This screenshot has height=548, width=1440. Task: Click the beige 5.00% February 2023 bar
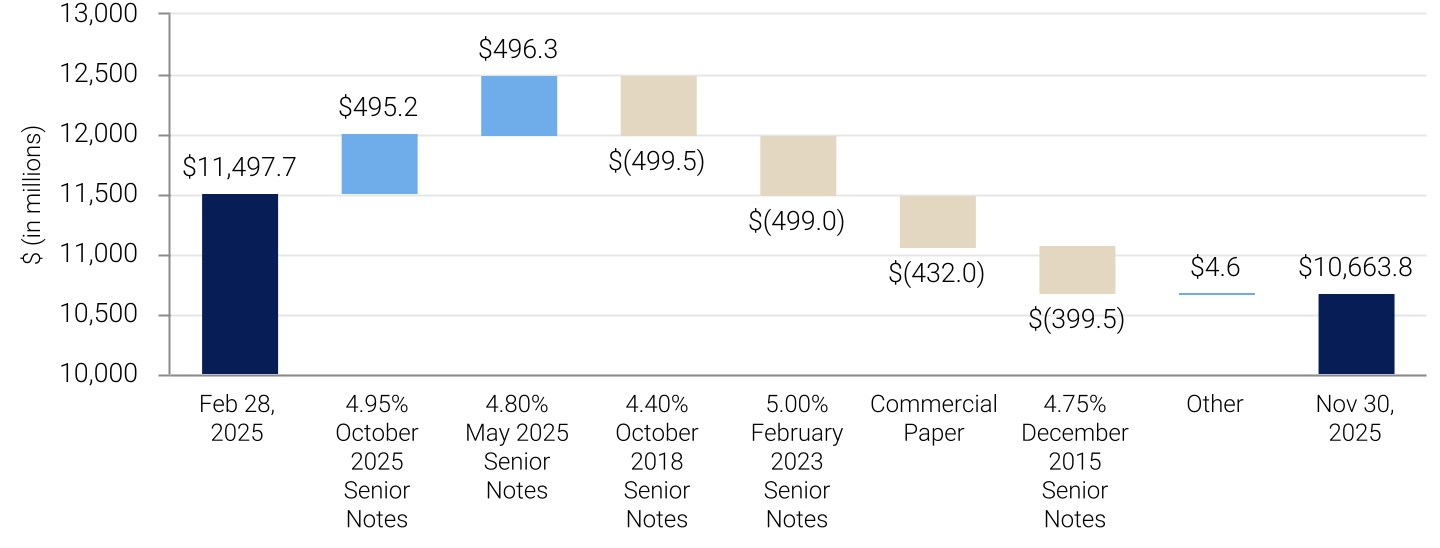tap(798, 165)
